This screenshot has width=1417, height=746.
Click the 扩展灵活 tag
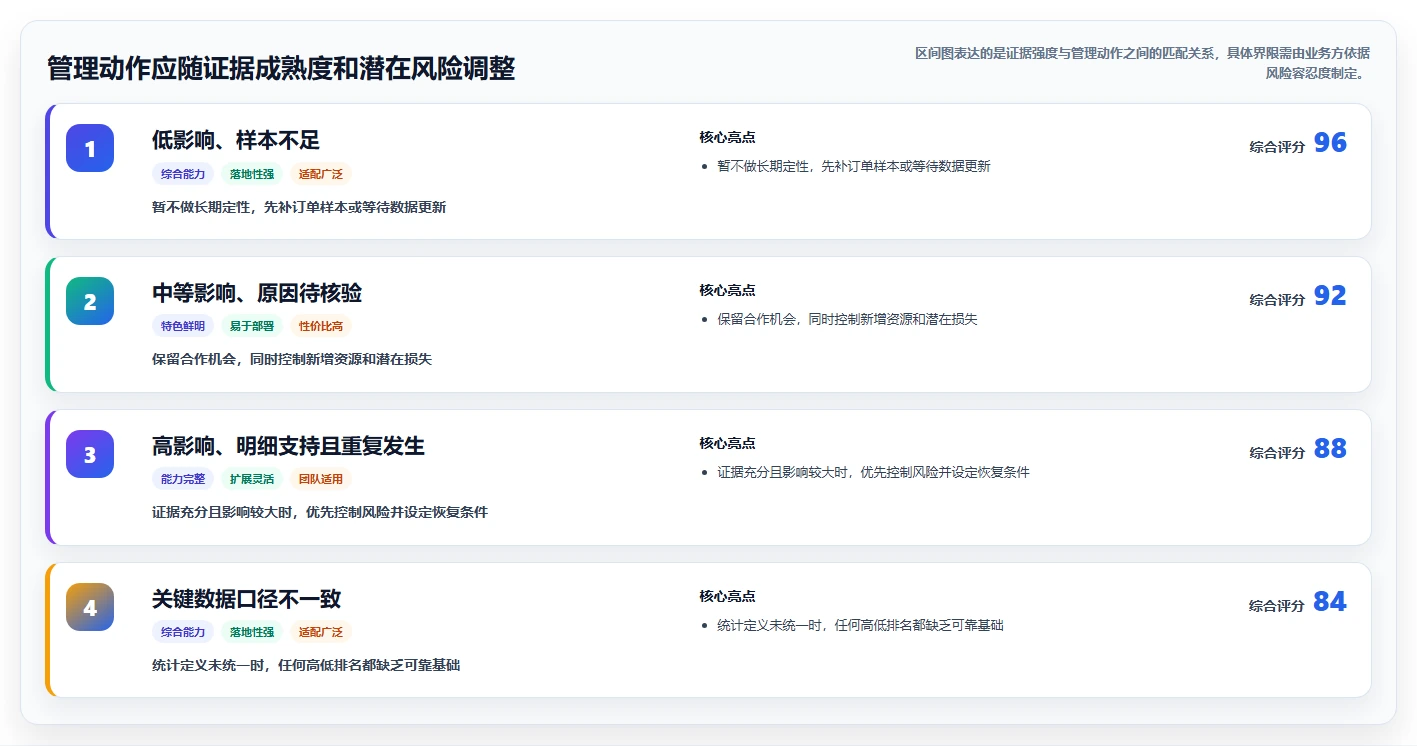coord(252,479)
